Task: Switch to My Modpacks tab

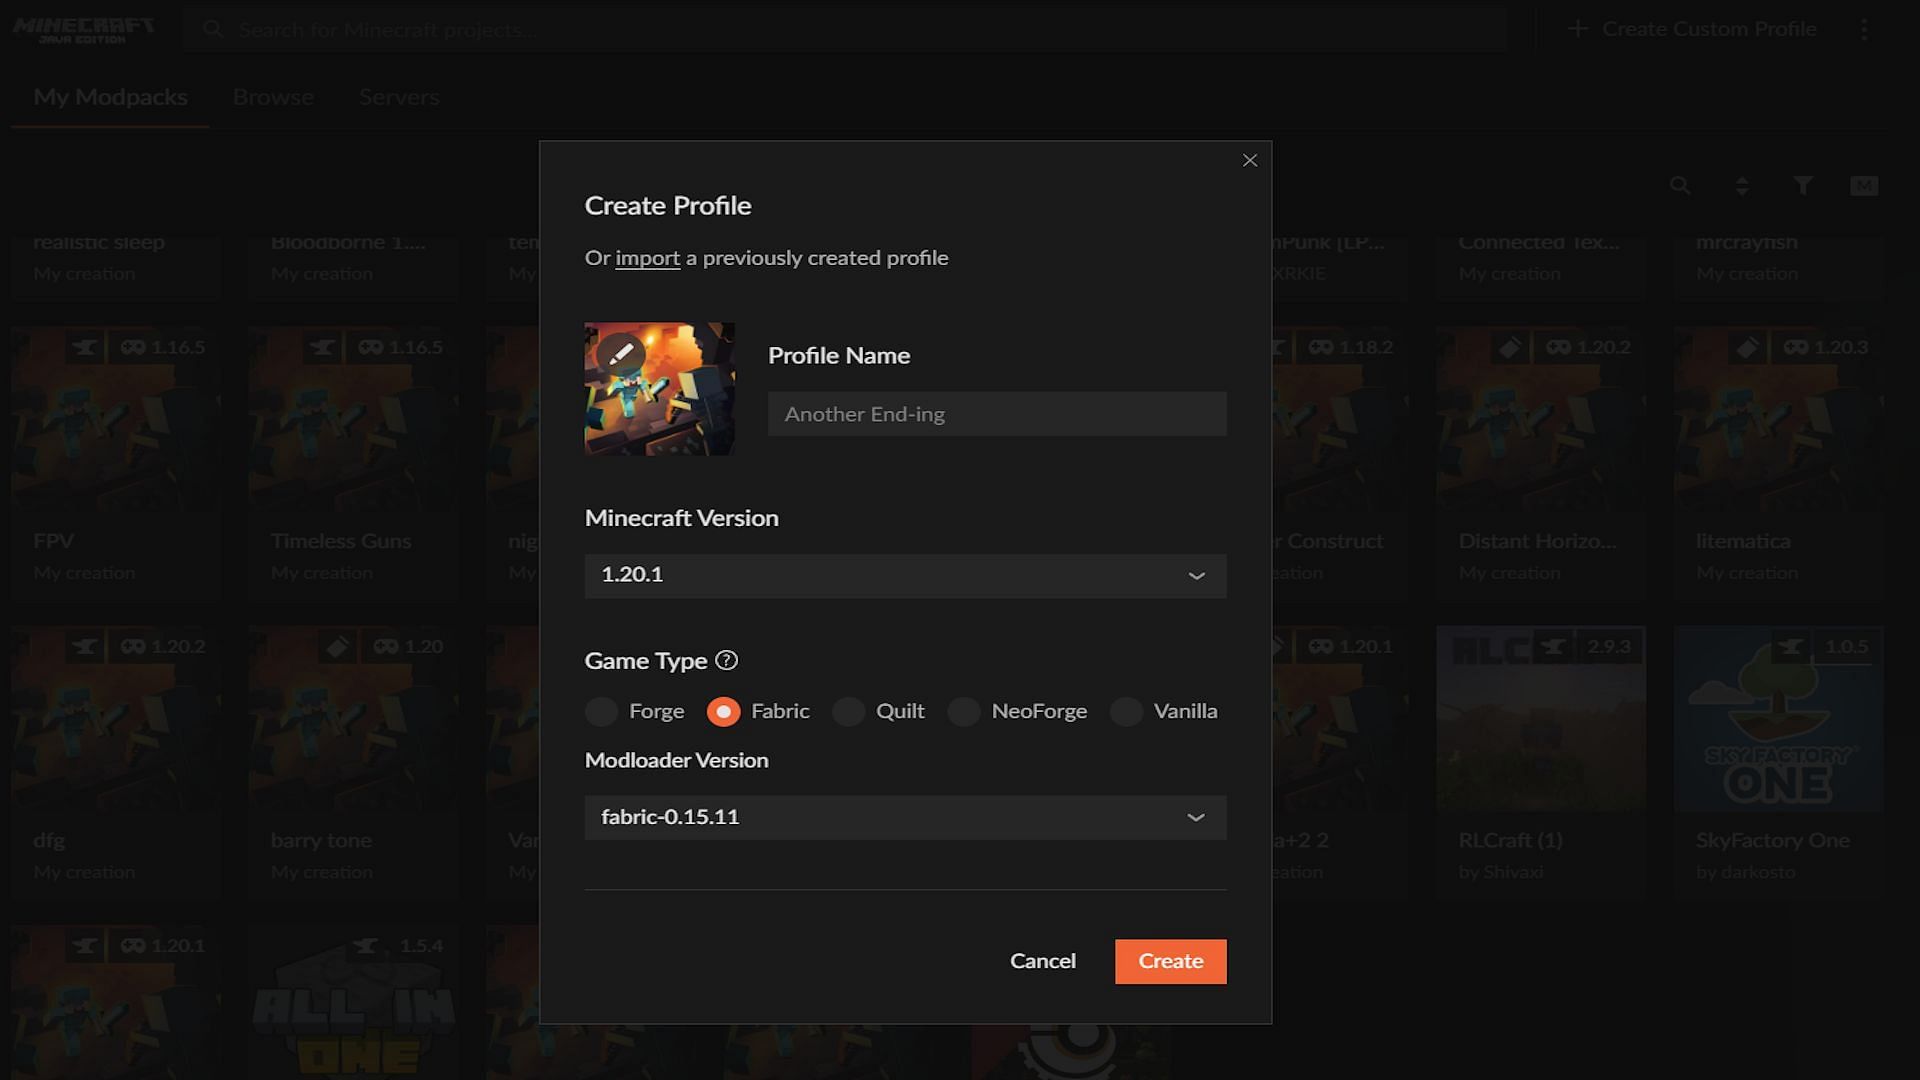Action: (x=110, y=97)
